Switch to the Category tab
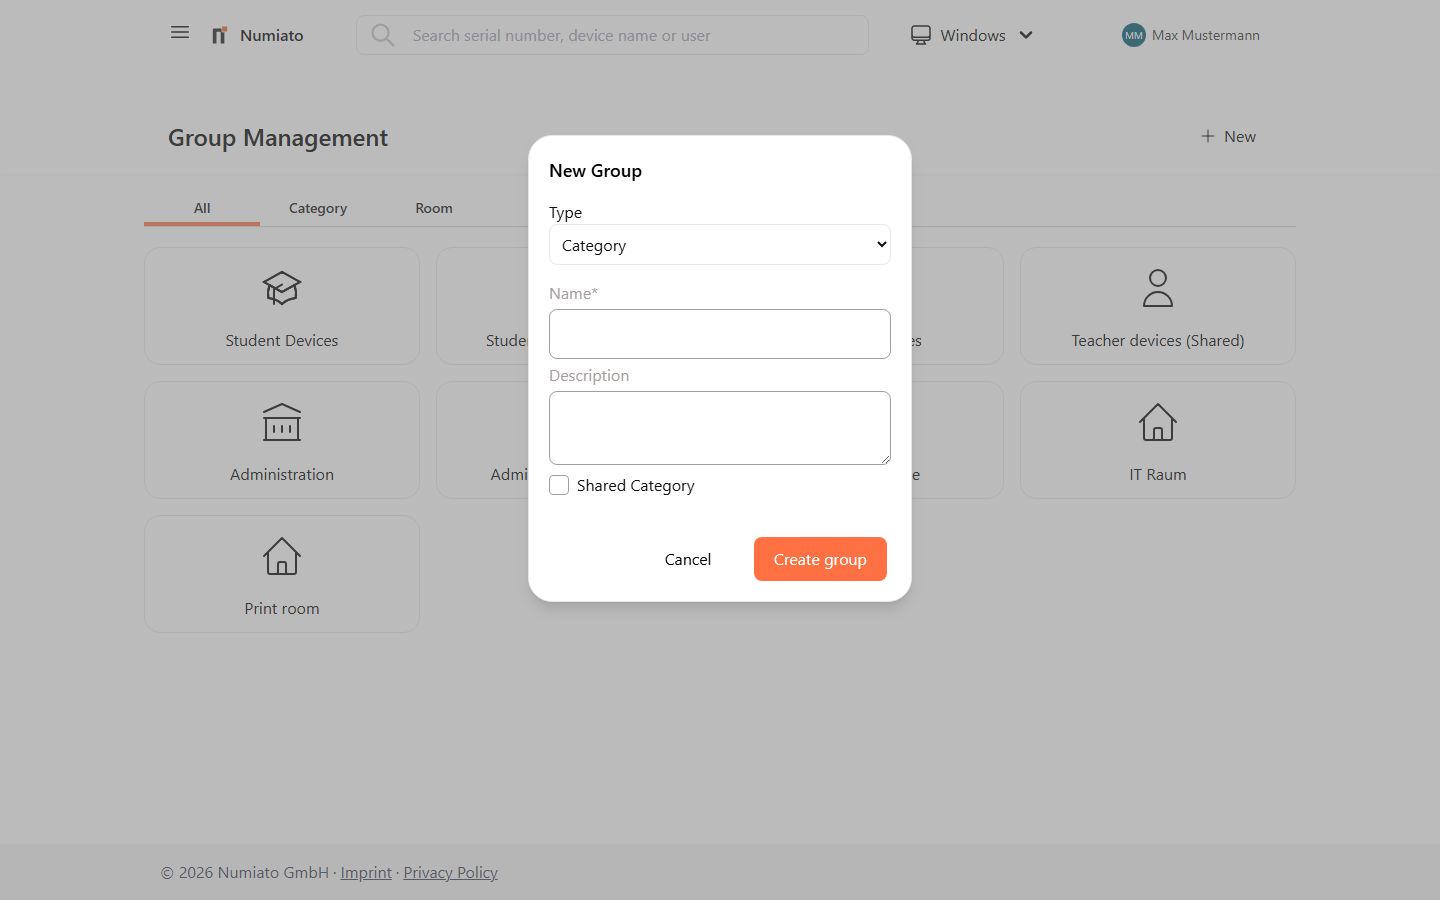Image resolution: width=1440 pixels, height=900 pixels. point(317,208)
